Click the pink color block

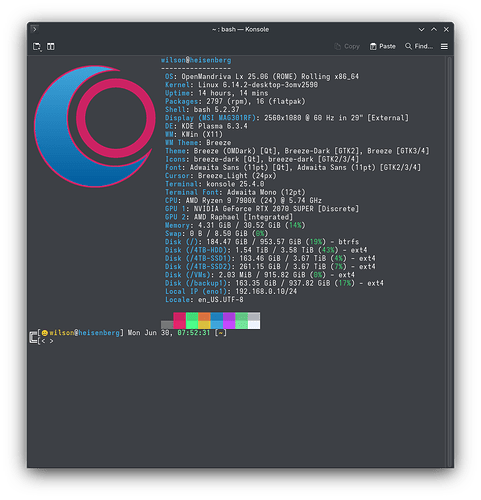coord(179,320)
